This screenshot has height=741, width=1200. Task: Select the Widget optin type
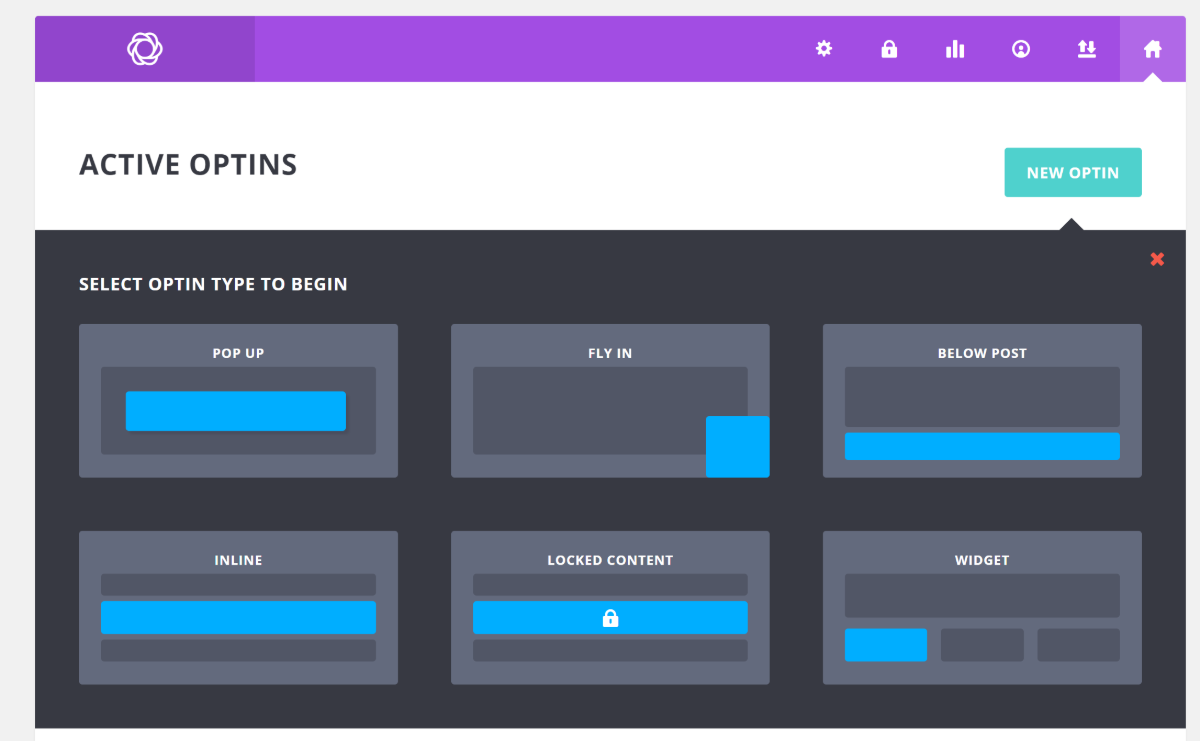[982, 608]
